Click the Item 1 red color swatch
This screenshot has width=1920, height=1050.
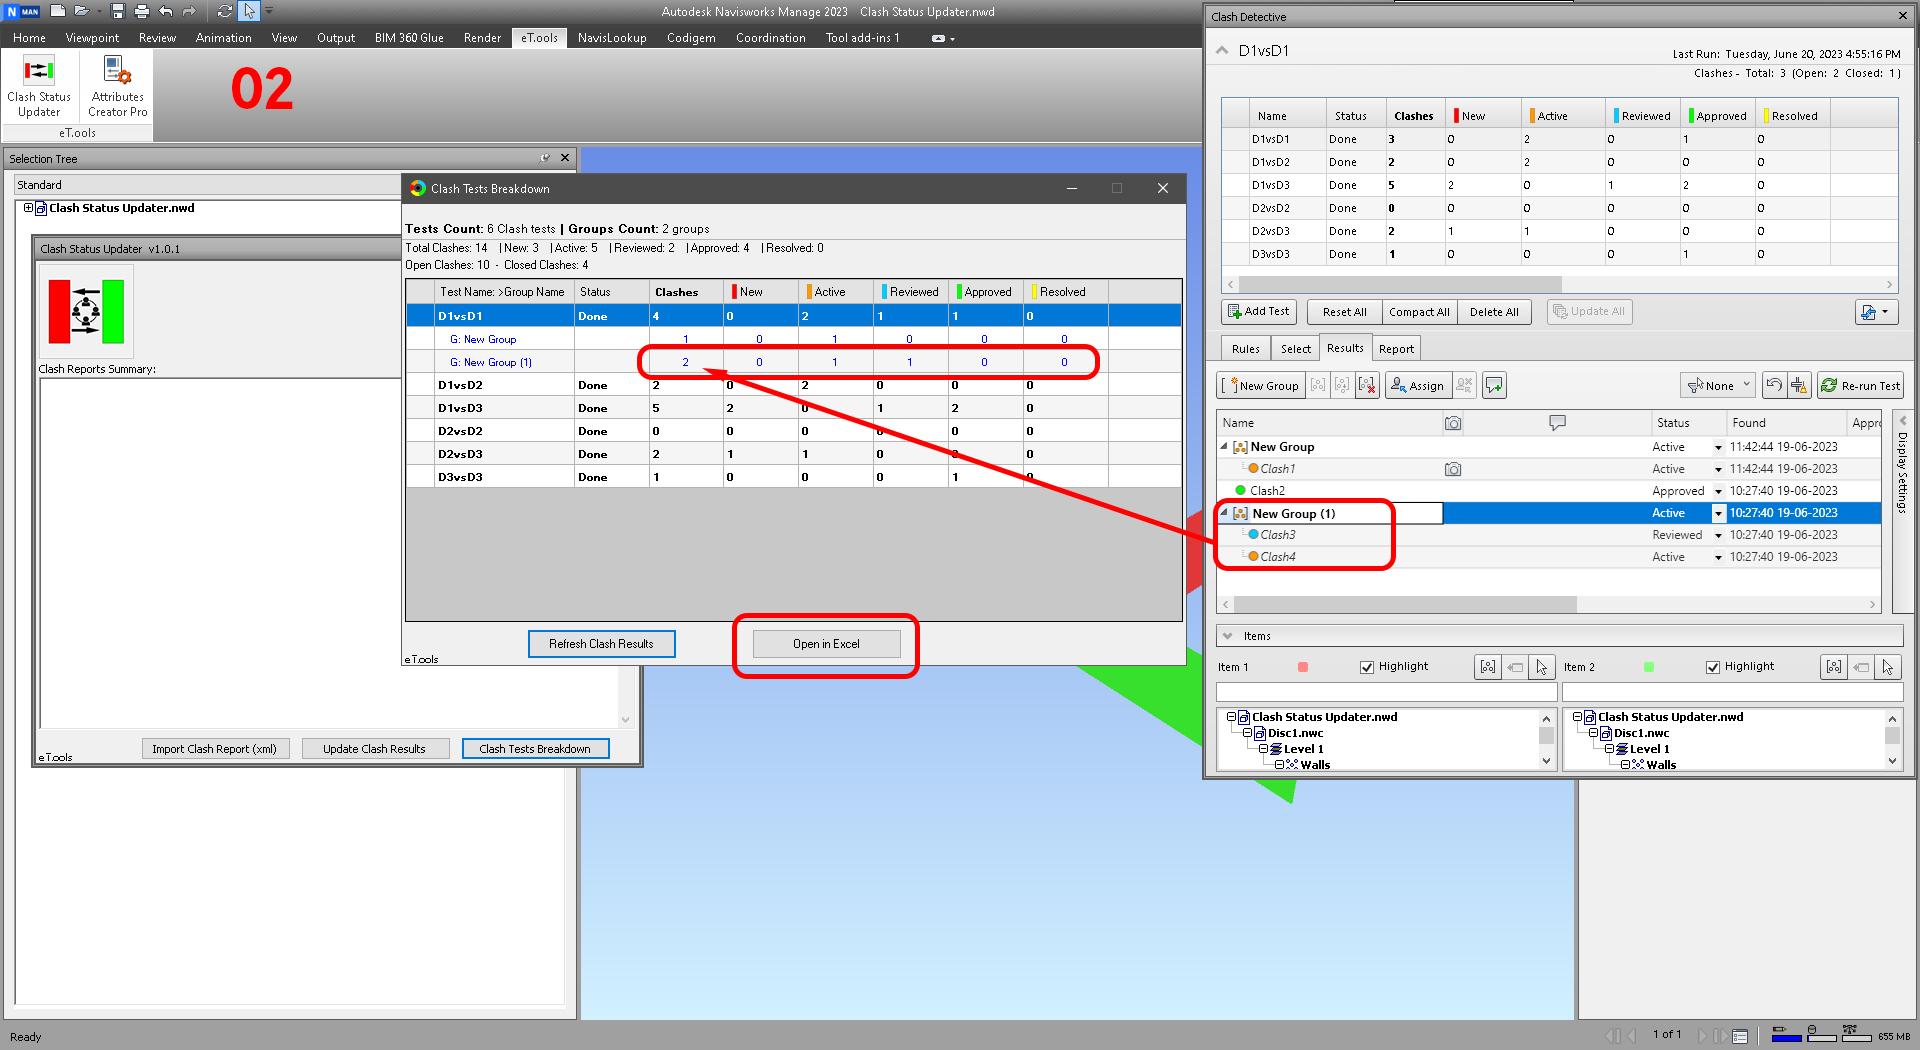point(1302,667)
